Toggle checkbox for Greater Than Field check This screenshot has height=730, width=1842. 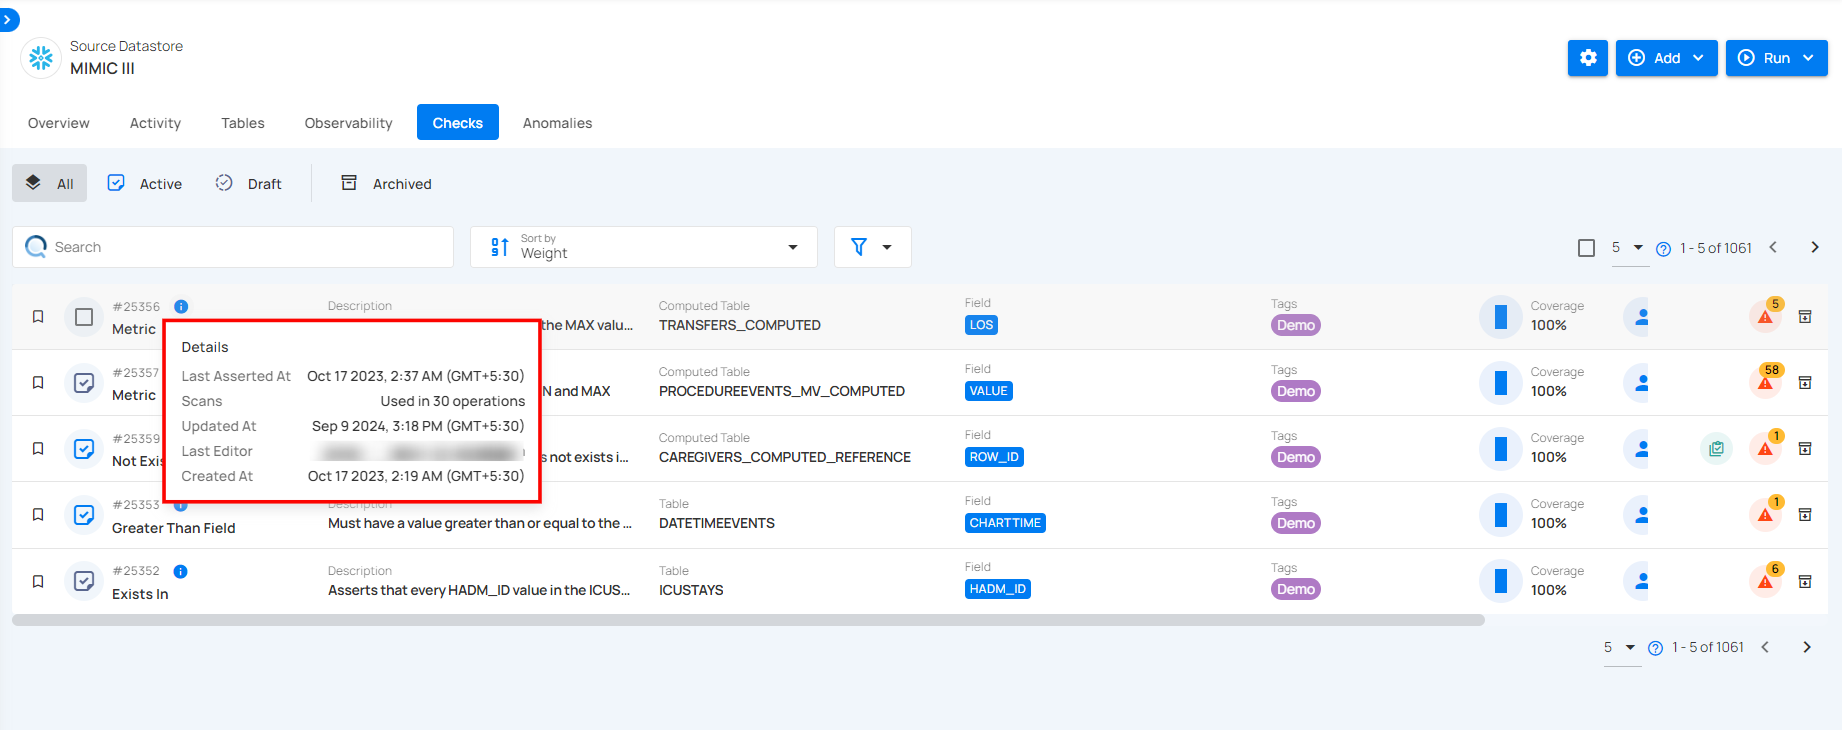(x=84, y=515)
